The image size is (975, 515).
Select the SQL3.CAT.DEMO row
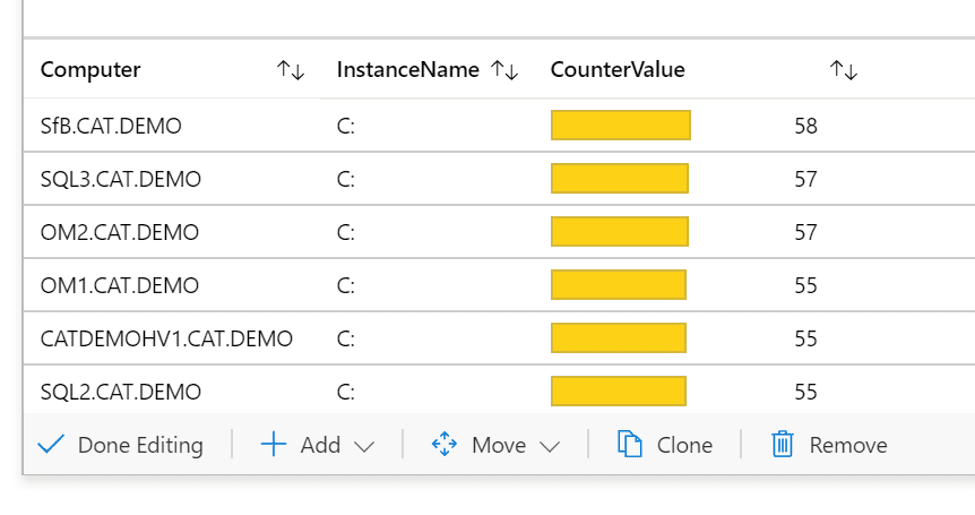click(x=120, y=180)
